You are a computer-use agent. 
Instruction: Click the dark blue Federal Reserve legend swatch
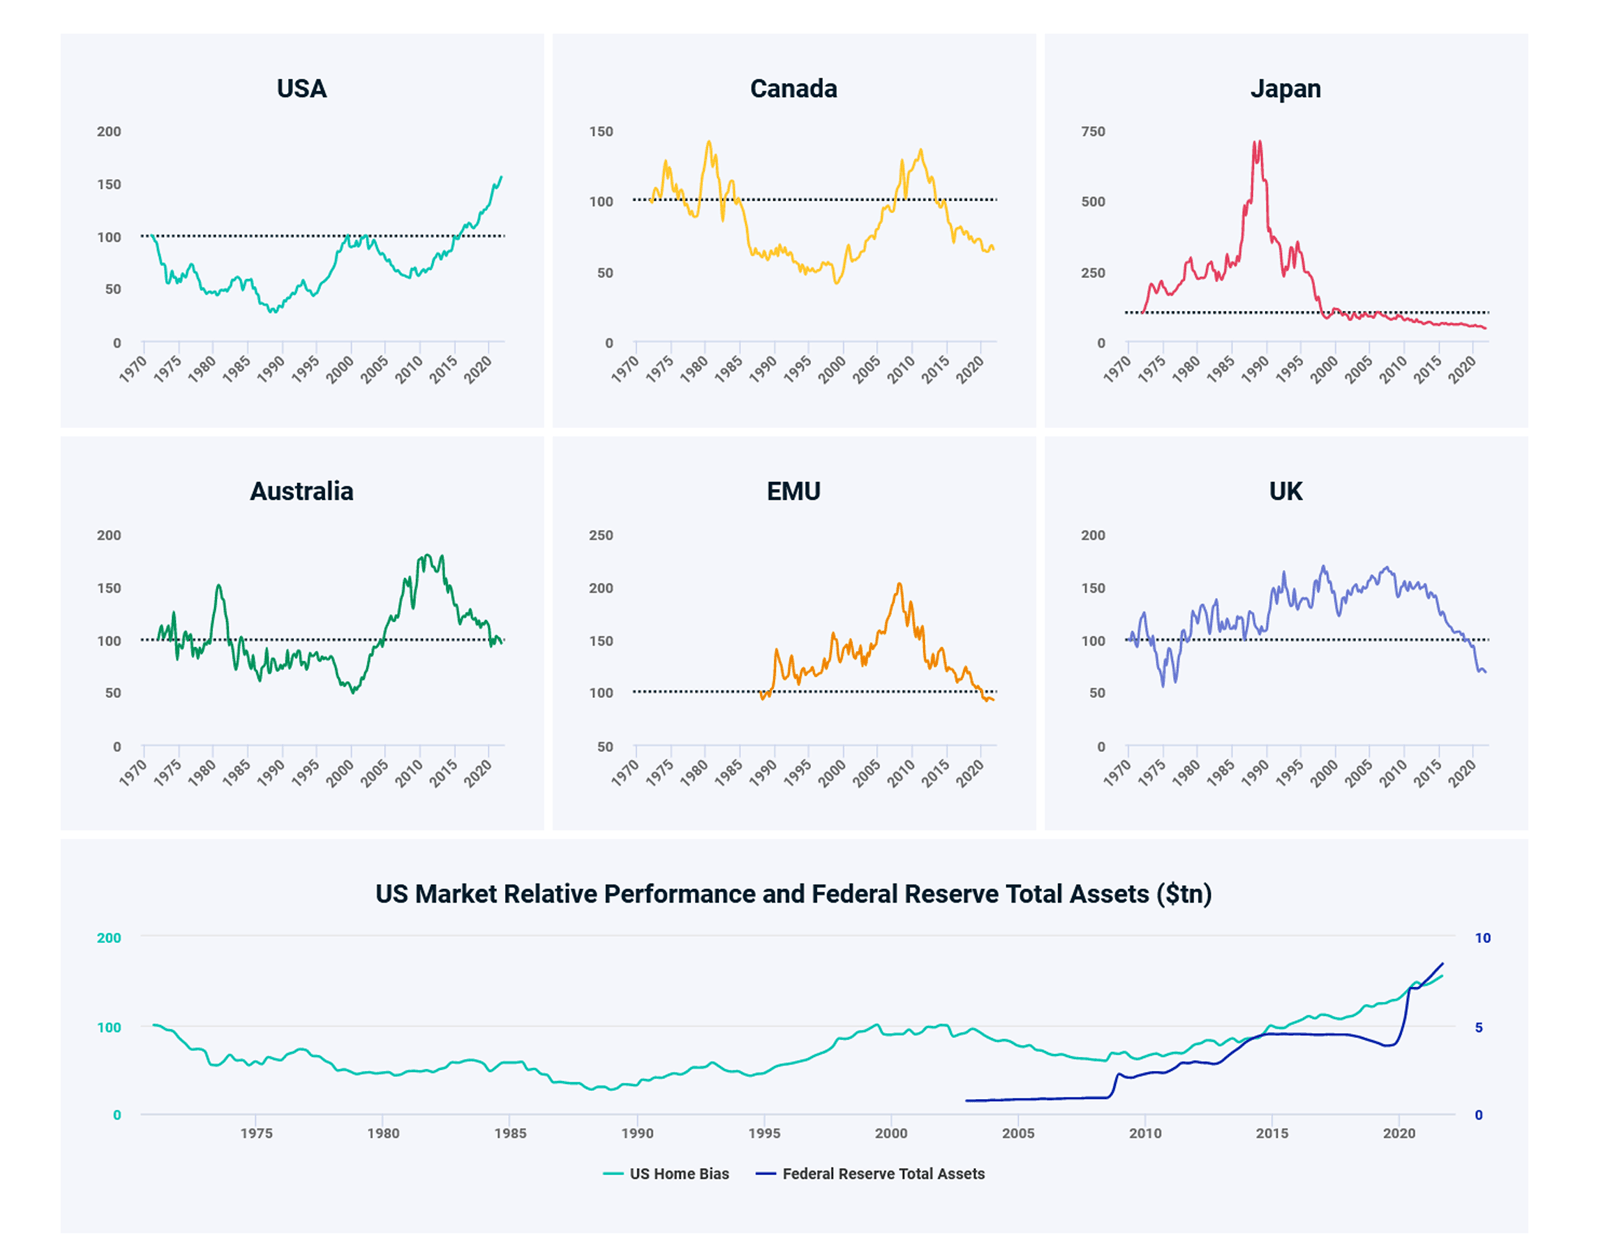[x=765, y=1174]
